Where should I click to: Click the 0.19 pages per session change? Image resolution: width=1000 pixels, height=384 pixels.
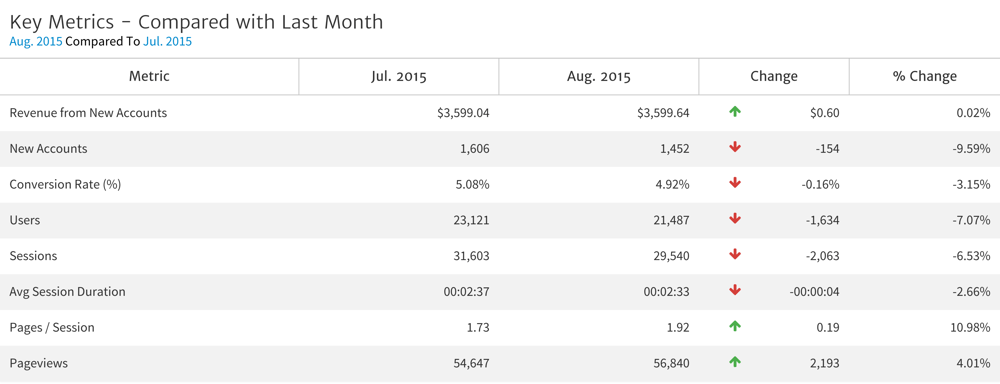coord(829,327)
